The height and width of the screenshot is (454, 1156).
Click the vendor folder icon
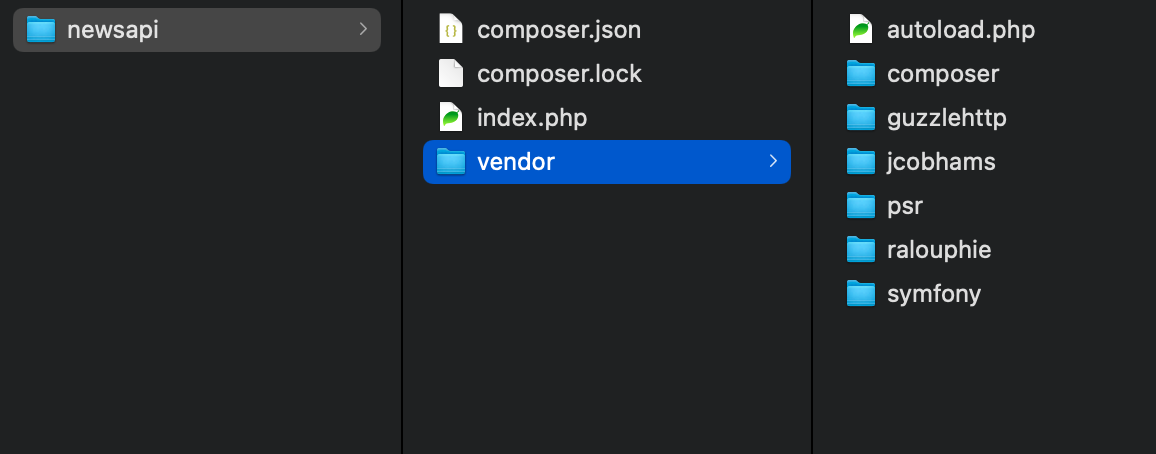[x=451, y=161]
